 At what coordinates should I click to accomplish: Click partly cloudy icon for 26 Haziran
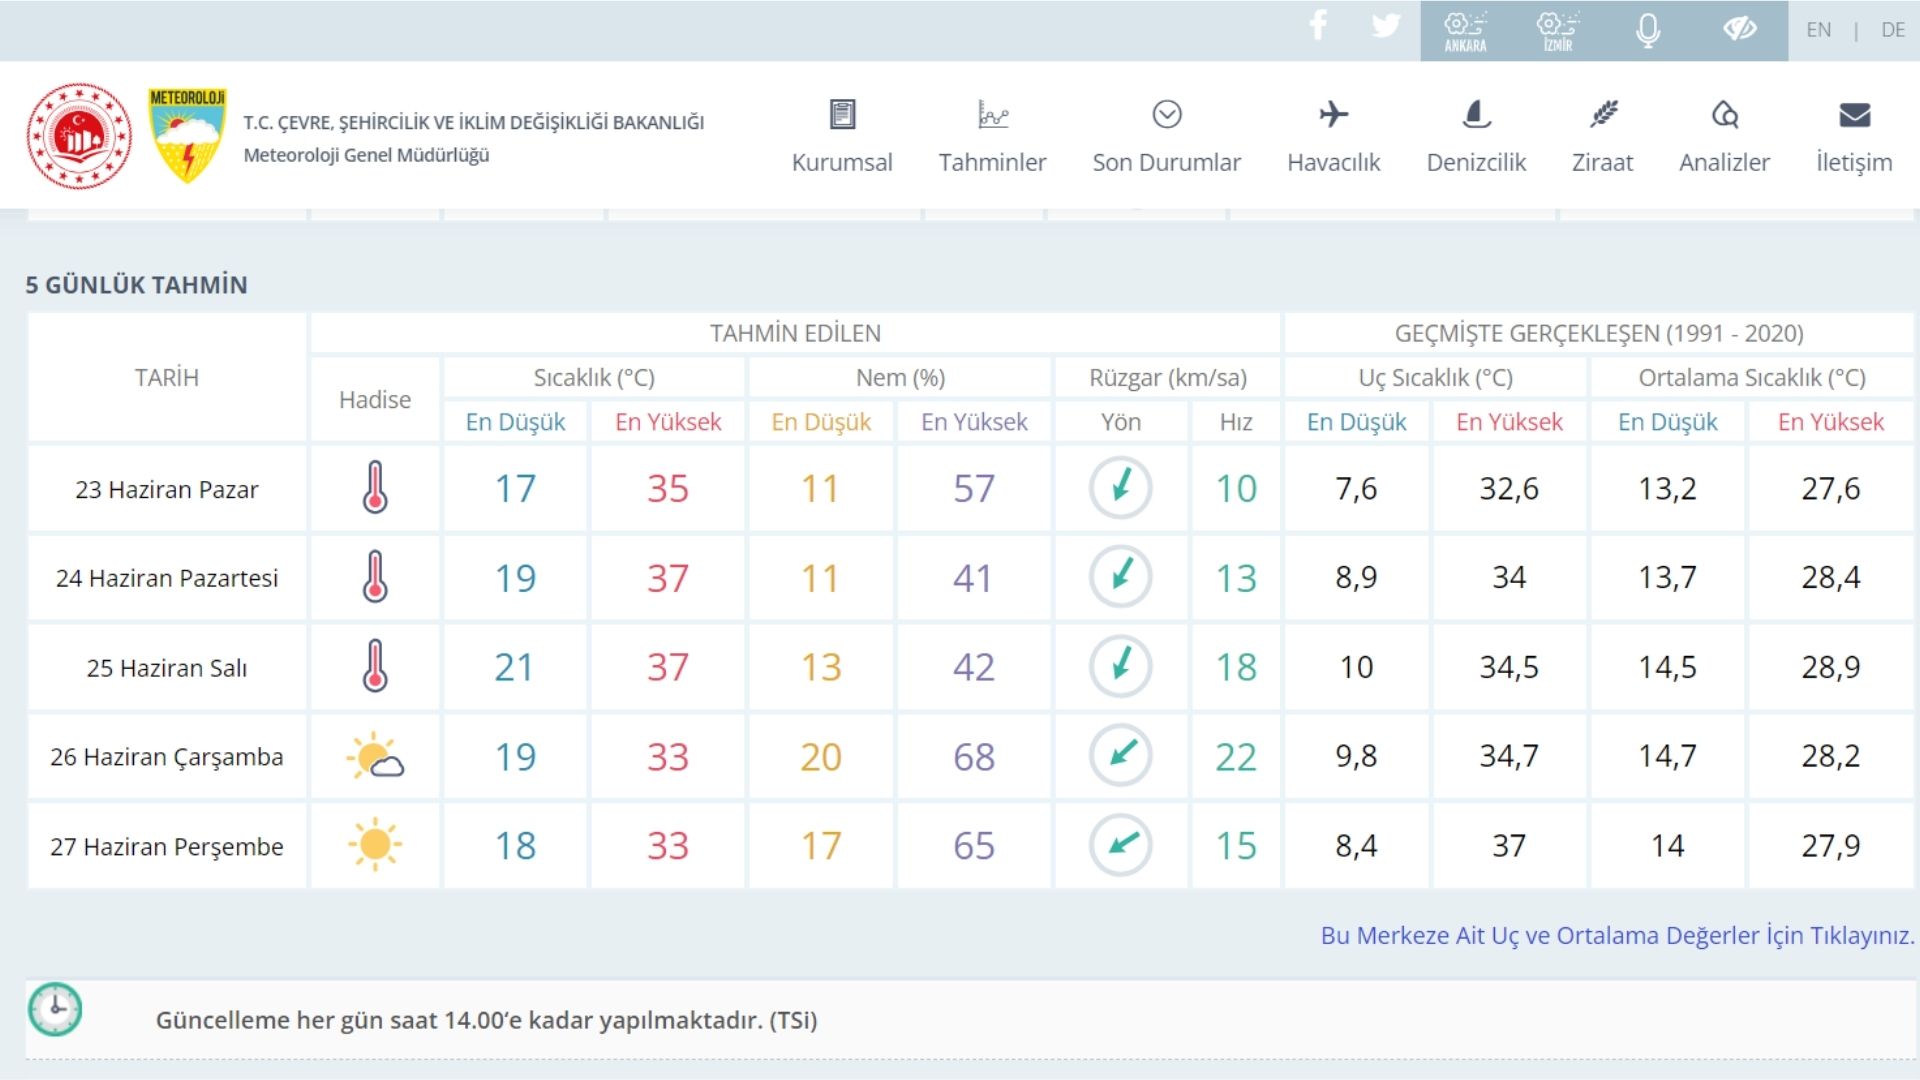(x=375, y=756)
